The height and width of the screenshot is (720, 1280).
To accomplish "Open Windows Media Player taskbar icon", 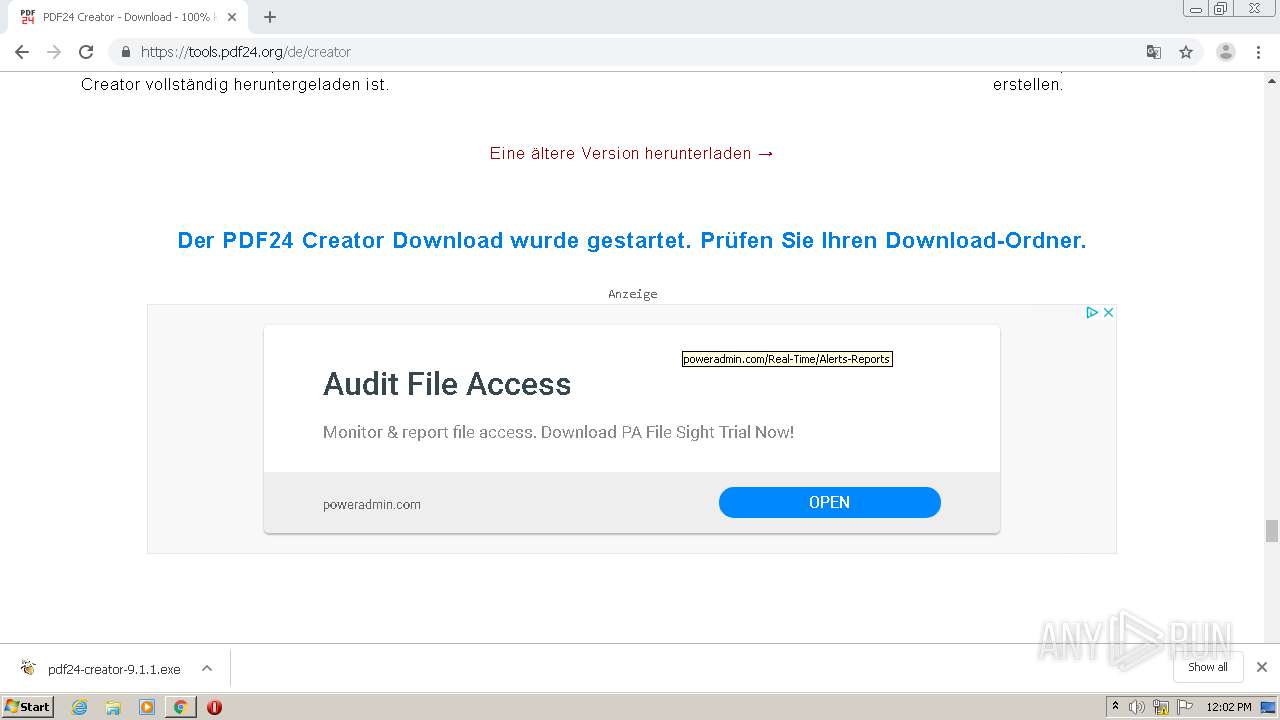I will [x=147, y=707].
